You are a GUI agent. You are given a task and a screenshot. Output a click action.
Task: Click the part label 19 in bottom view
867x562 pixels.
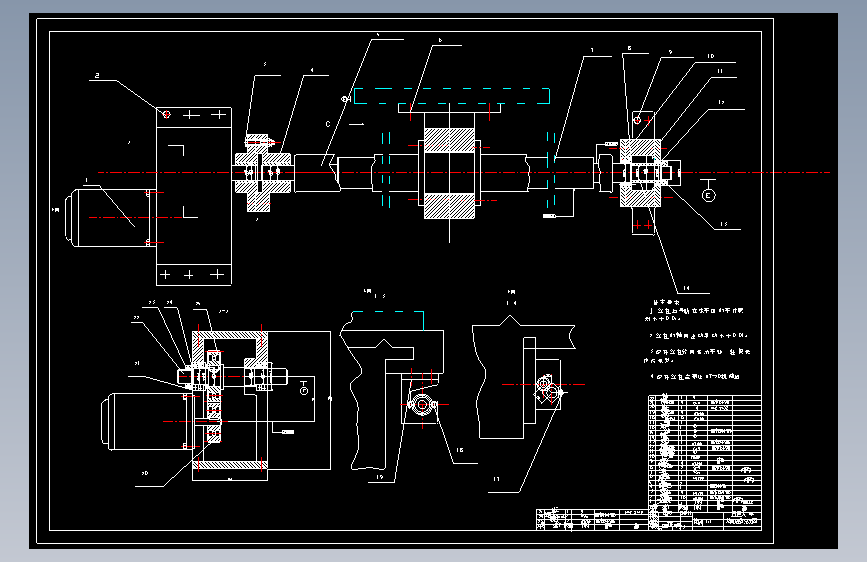(x=379, y=477)
